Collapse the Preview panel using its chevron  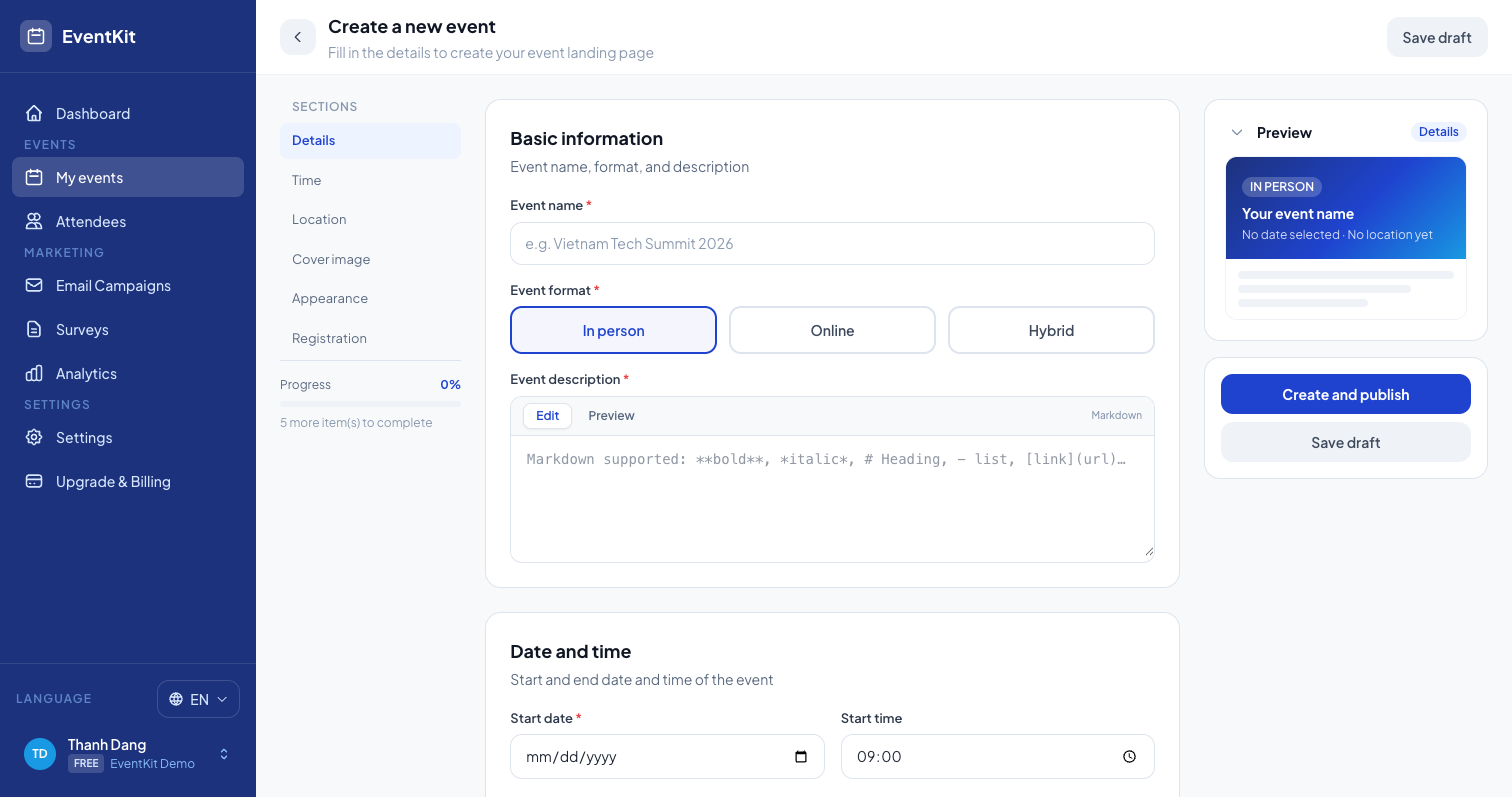[x=1237, y=132]
